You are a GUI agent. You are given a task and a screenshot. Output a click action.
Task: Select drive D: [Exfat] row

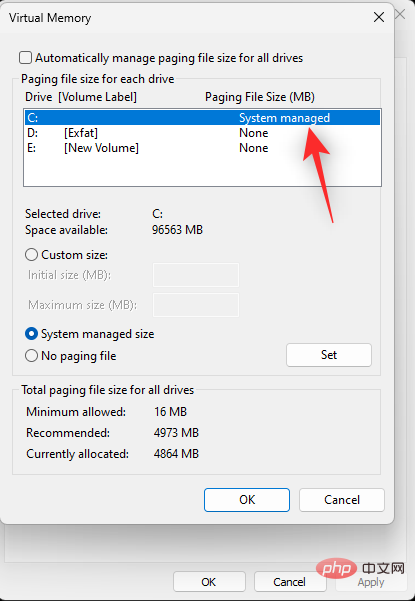[x=202, y=133]
